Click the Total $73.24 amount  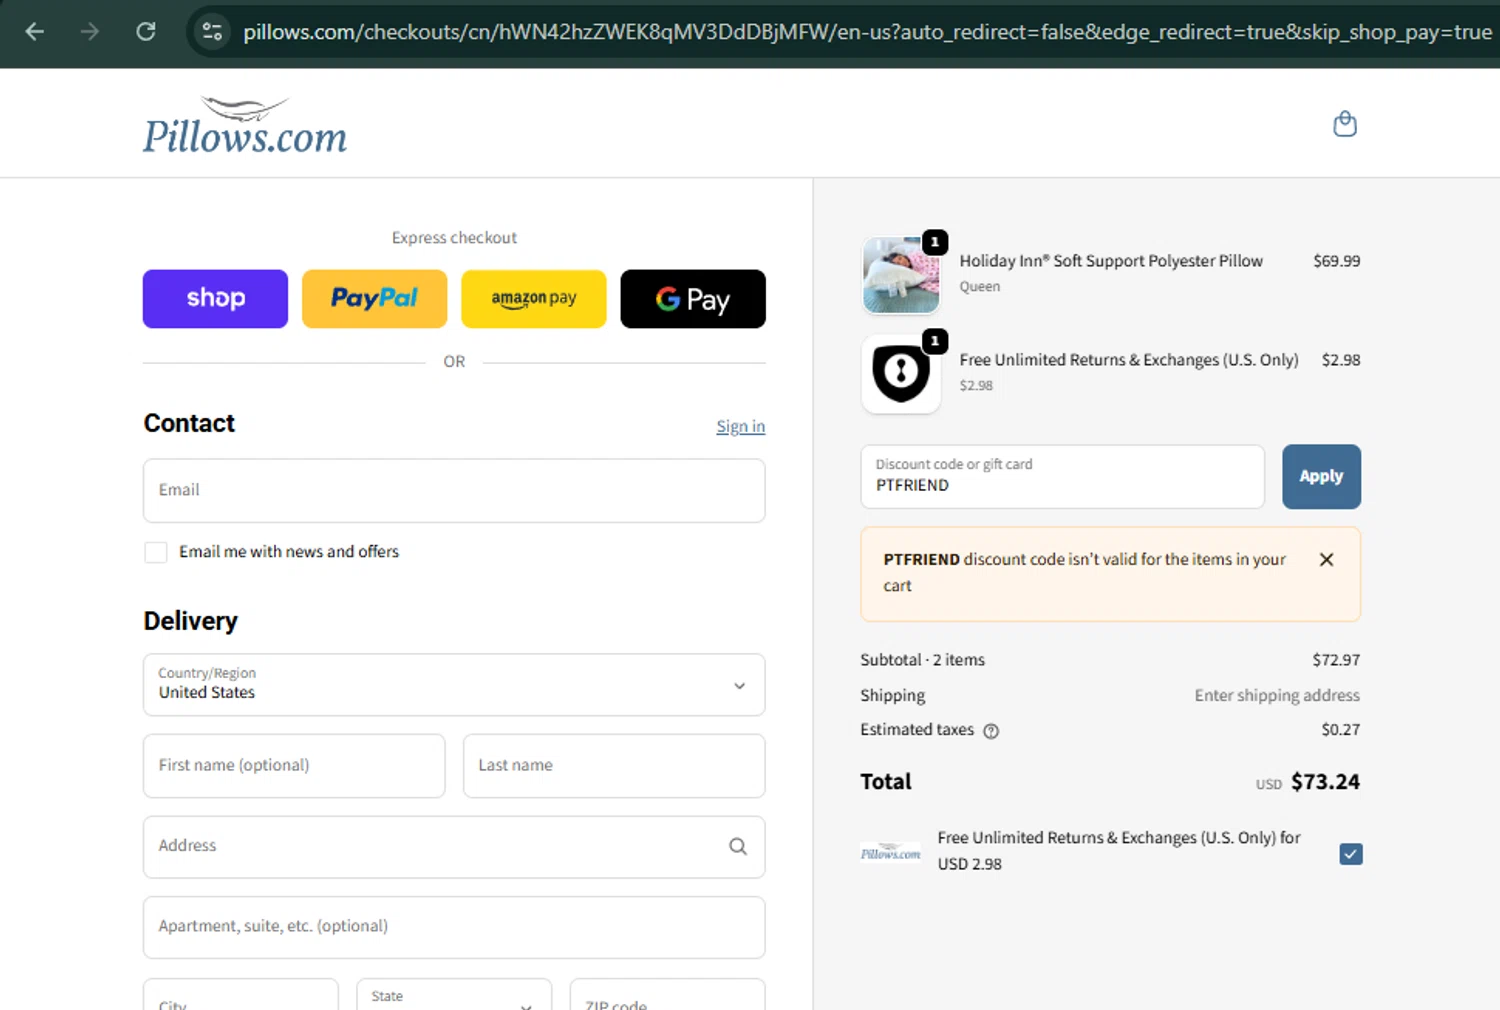[x=1325, y=782]
